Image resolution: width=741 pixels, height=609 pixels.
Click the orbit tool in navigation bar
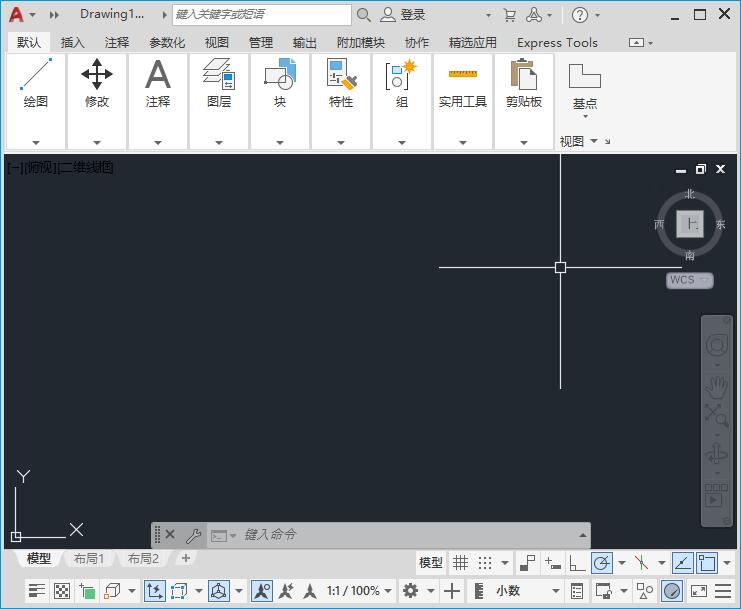tap(716, 454)
